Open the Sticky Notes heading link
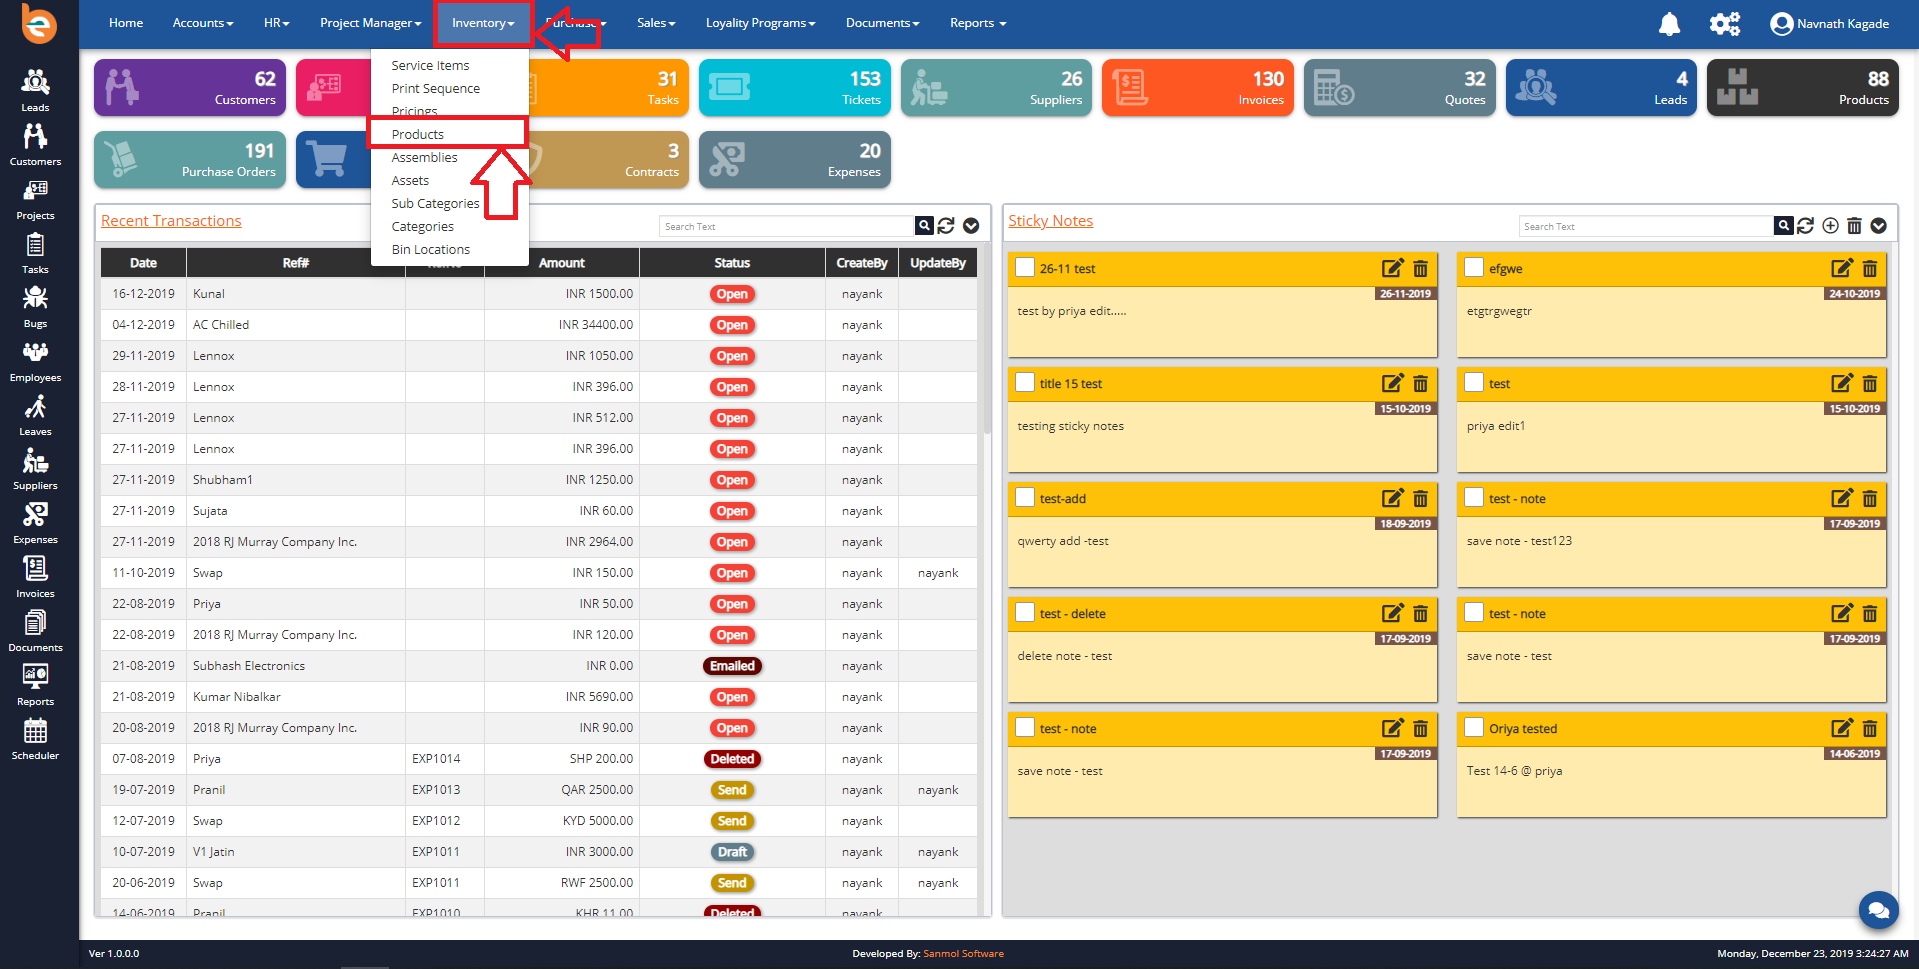The image size is (1919, 969). coord(1051,220)
